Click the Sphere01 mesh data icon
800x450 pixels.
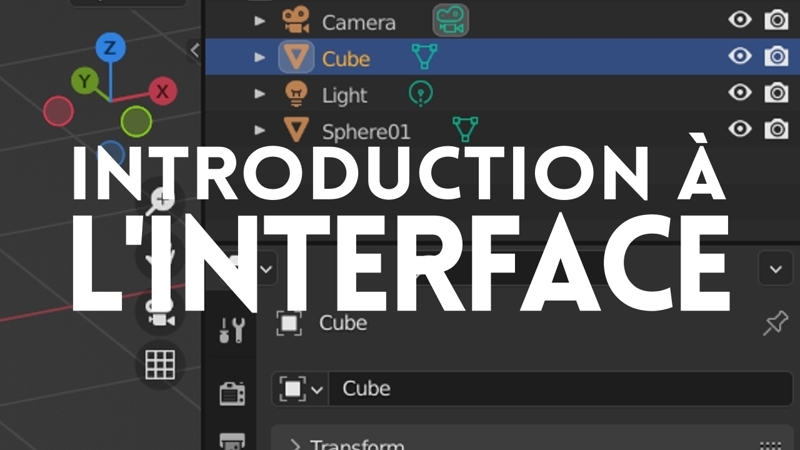coord(462,129)
